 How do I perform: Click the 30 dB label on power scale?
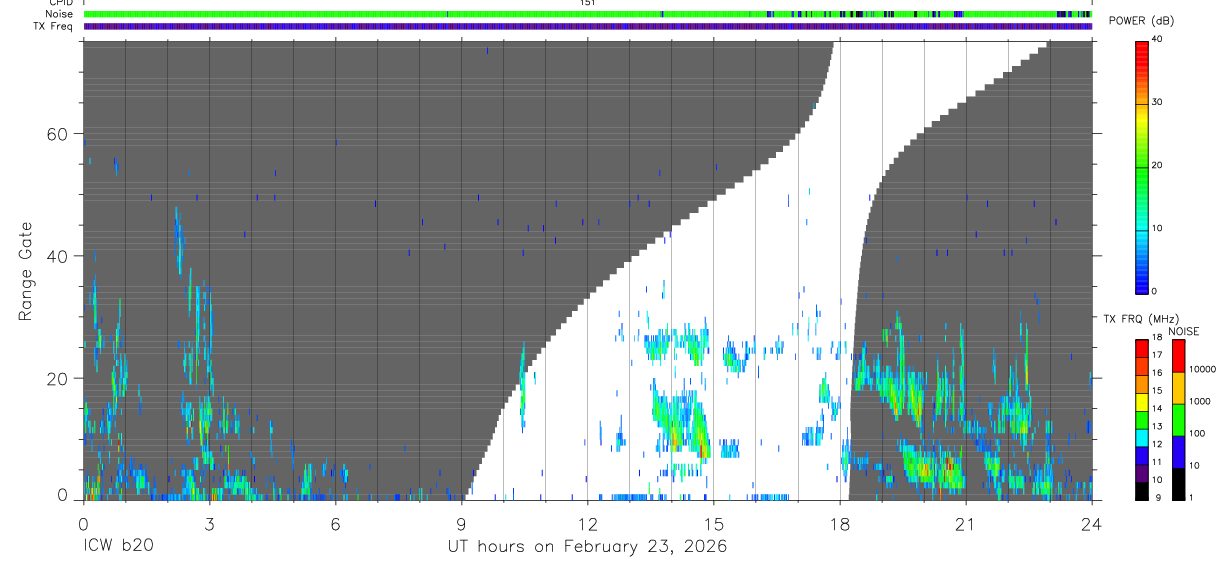pos(1156,103)
